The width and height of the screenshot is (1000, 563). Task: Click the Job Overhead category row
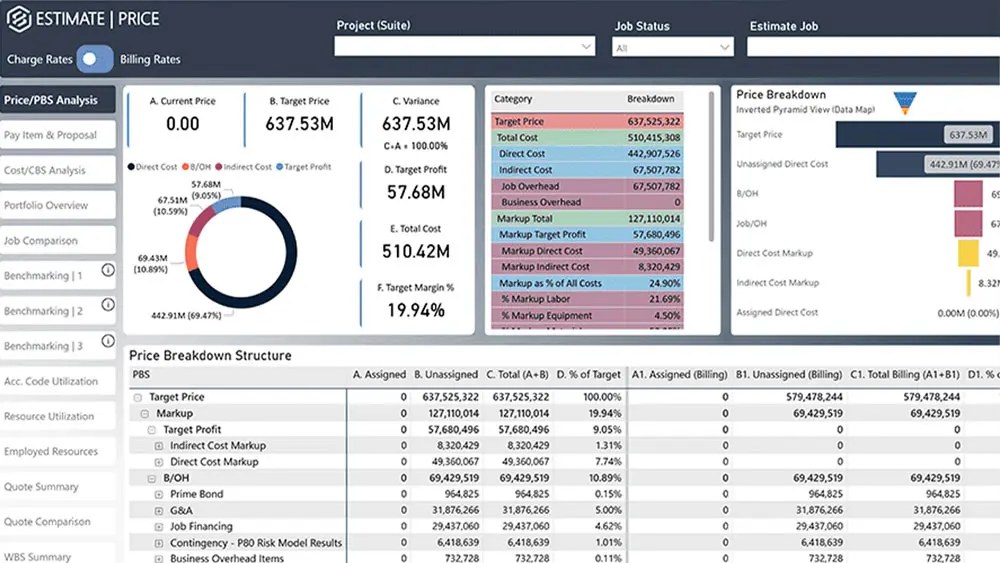[587, 186]
